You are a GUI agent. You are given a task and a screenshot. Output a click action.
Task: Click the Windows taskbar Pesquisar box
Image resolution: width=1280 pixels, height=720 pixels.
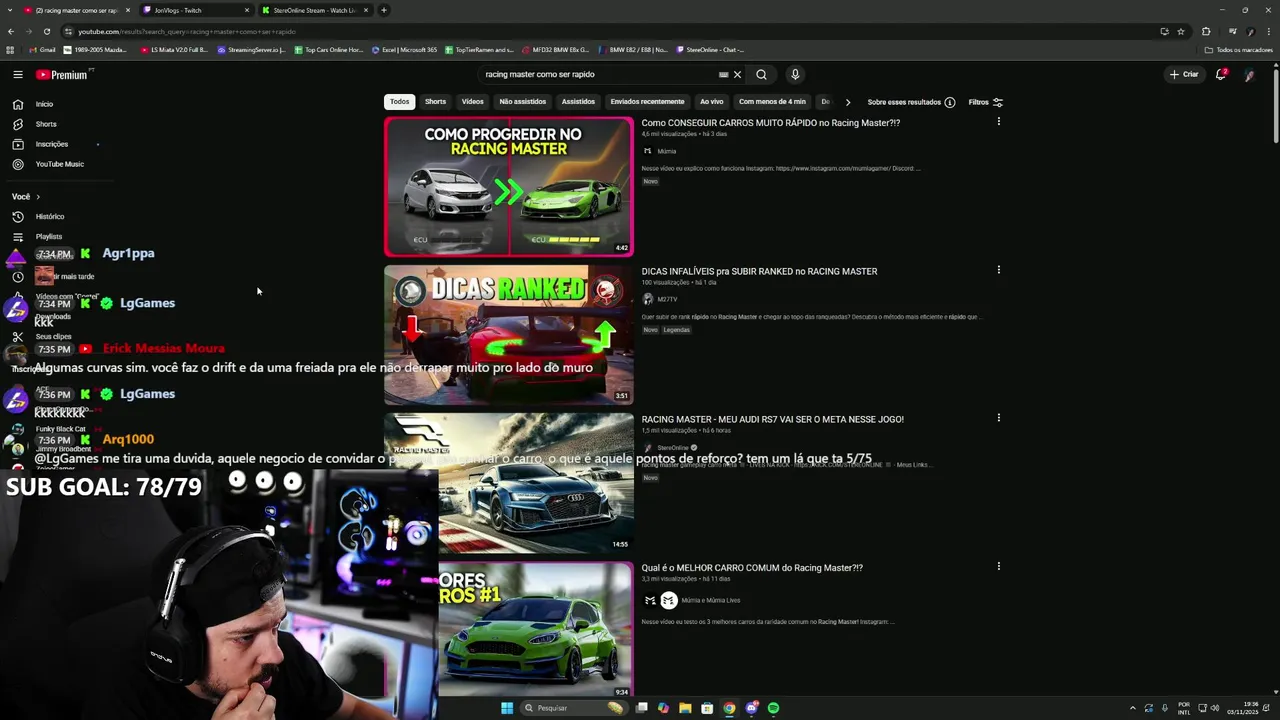coord(573,708)
